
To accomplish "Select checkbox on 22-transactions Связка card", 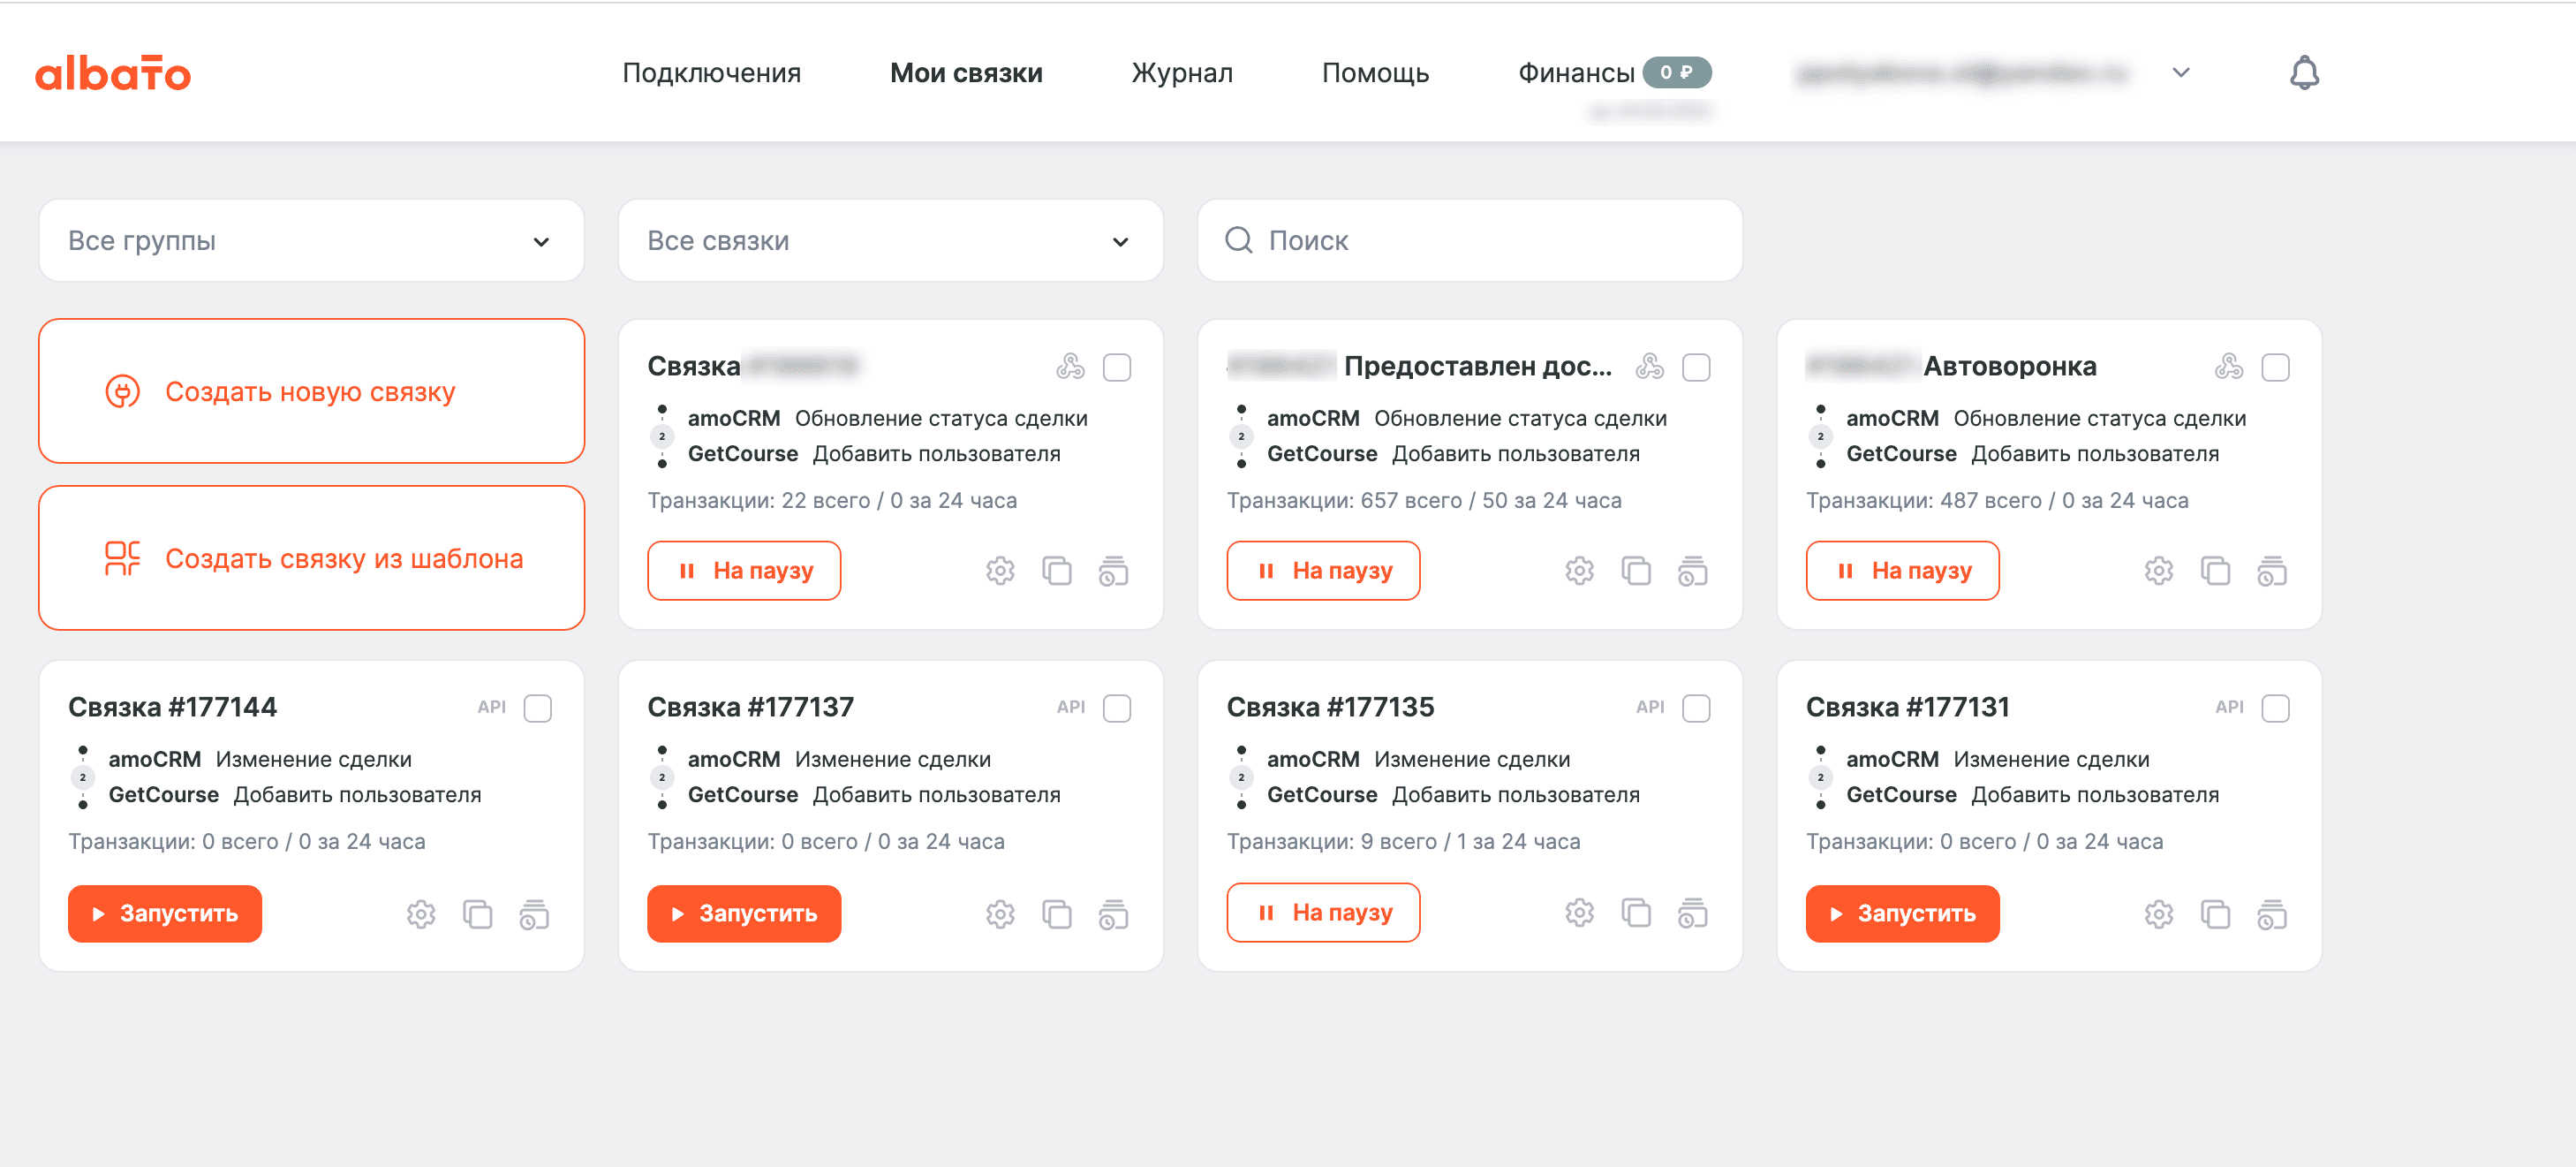I will (1117, 367).
